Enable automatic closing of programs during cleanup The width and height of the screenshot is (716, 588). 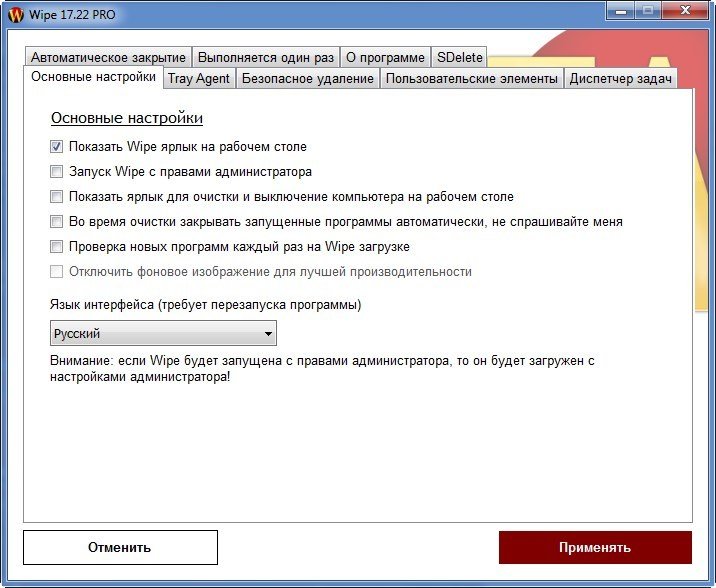point(56,221)
